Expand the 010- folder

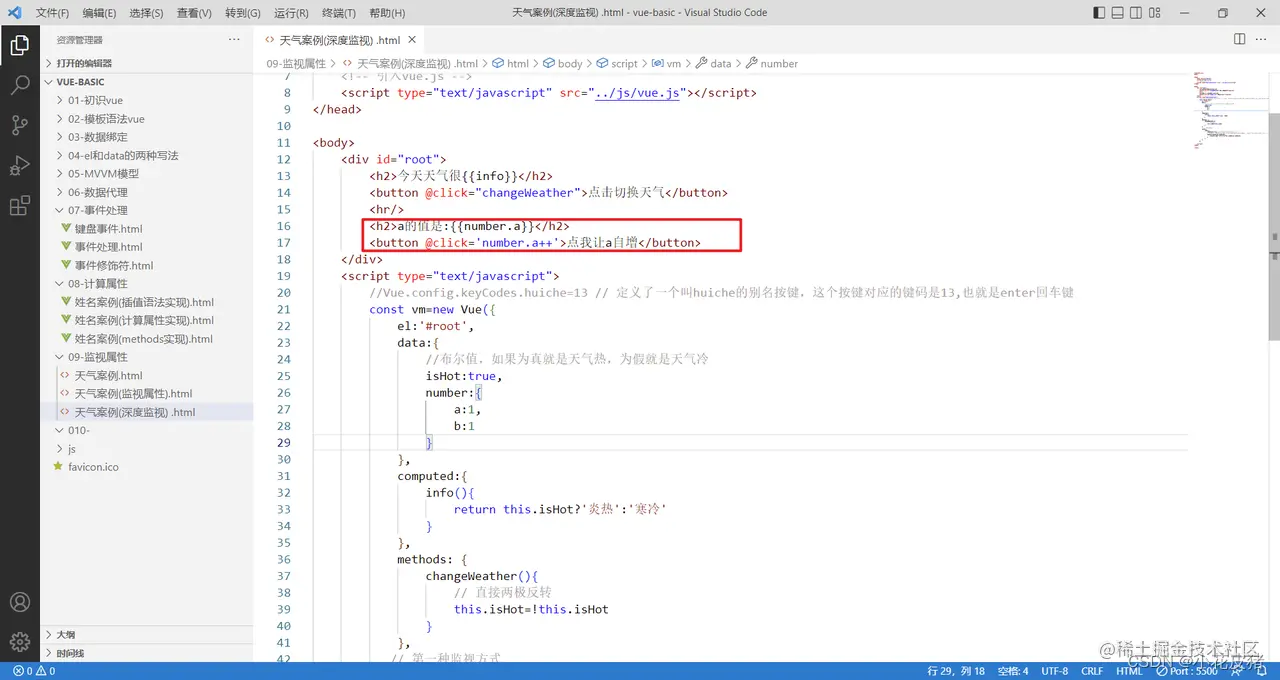point(147,430)
